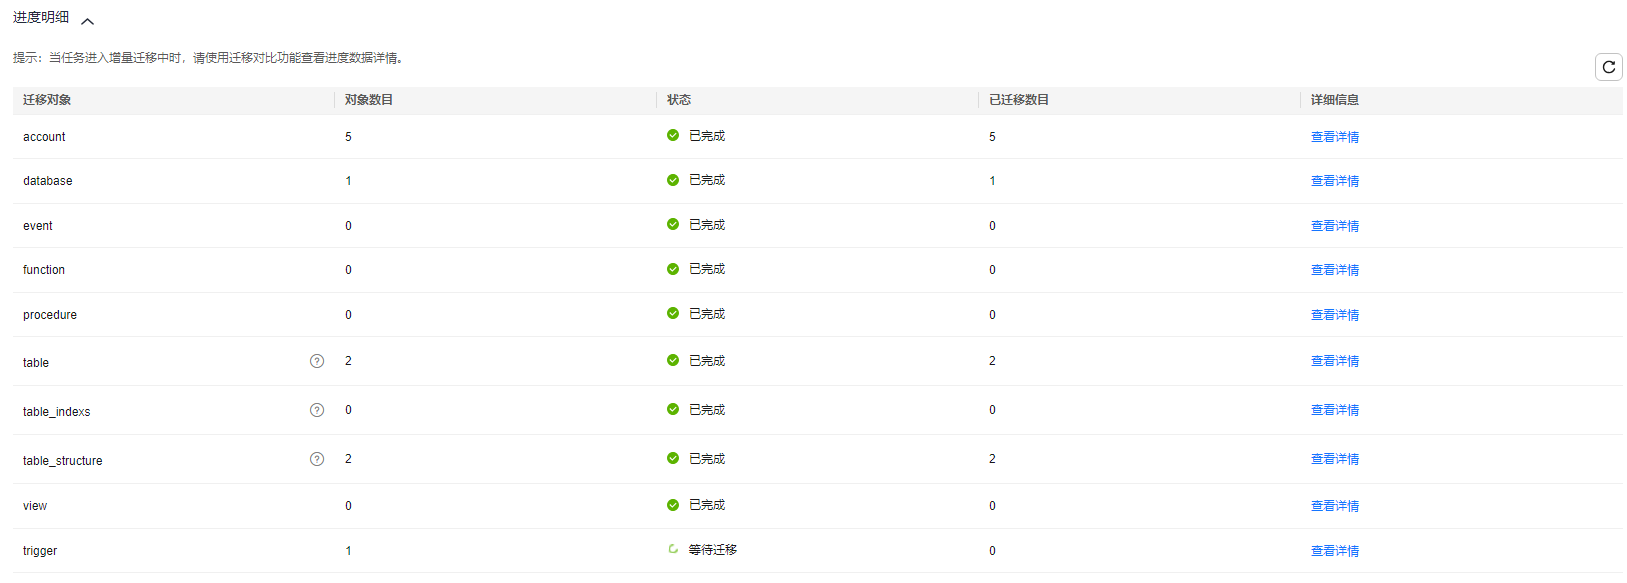Collapse the 进度明细 section chevron

(x=88, y=21)
